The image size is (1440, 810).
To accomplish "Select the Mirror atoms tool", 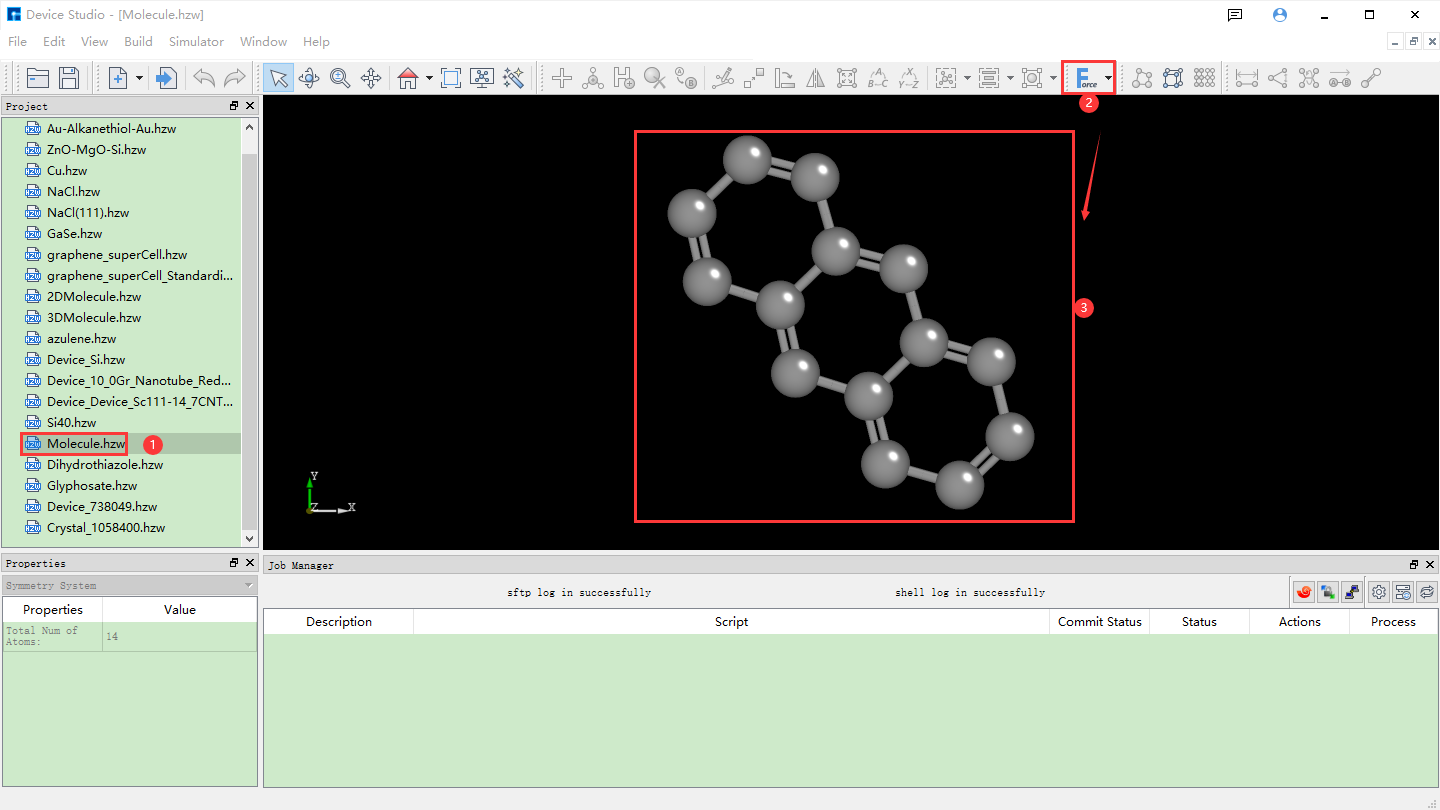I will 815,77.
